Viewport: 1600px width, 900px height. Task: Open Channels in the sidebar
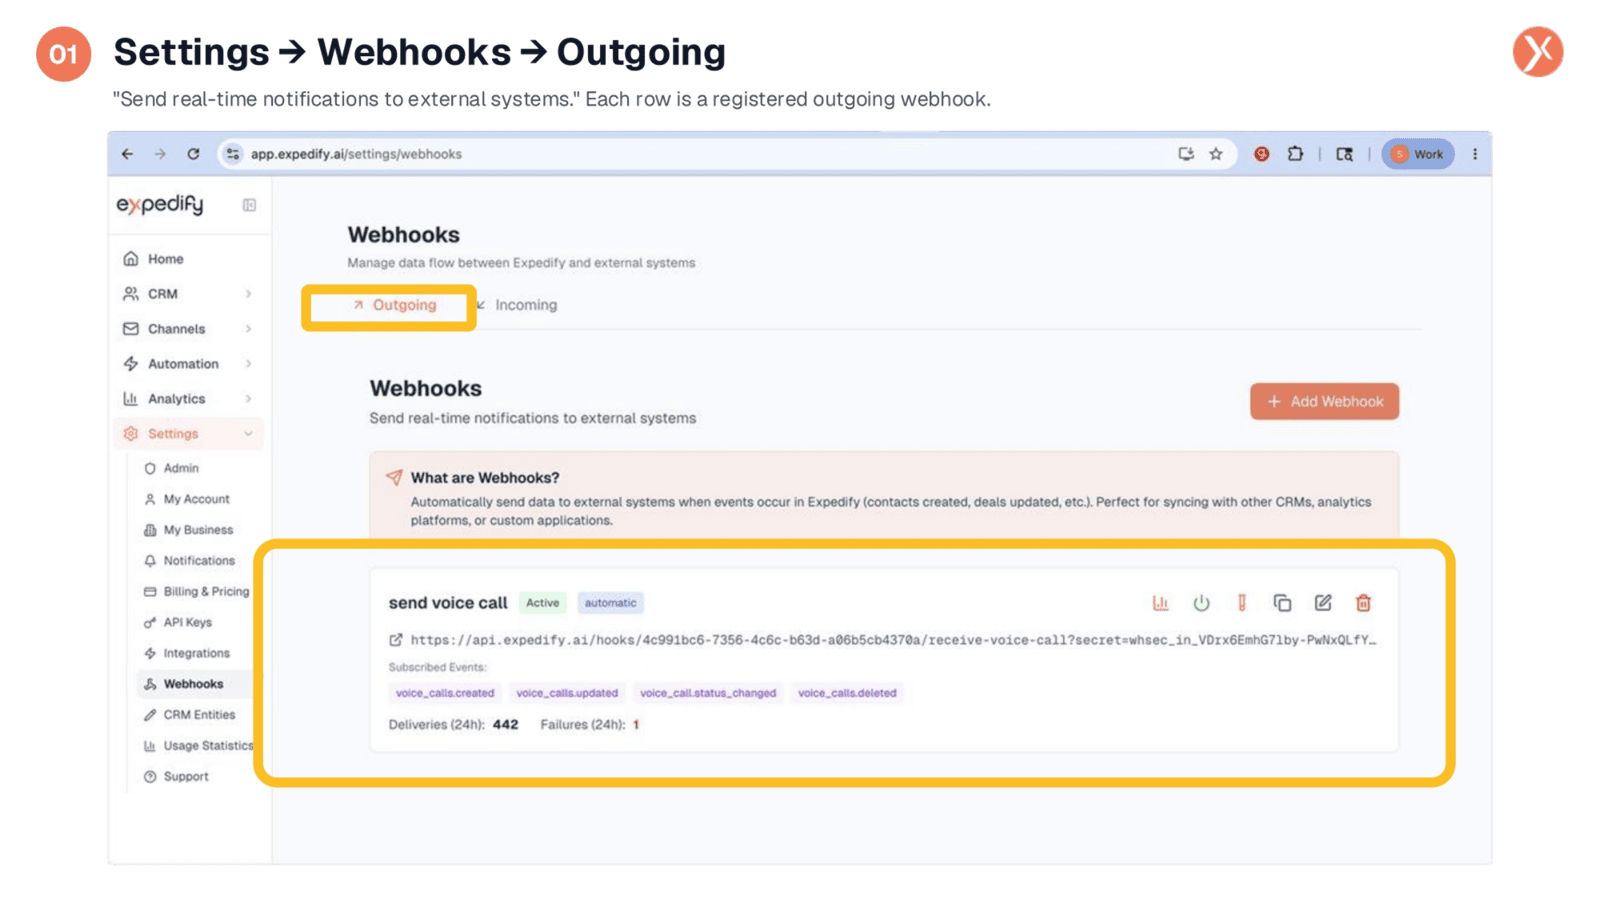[176, 329]
